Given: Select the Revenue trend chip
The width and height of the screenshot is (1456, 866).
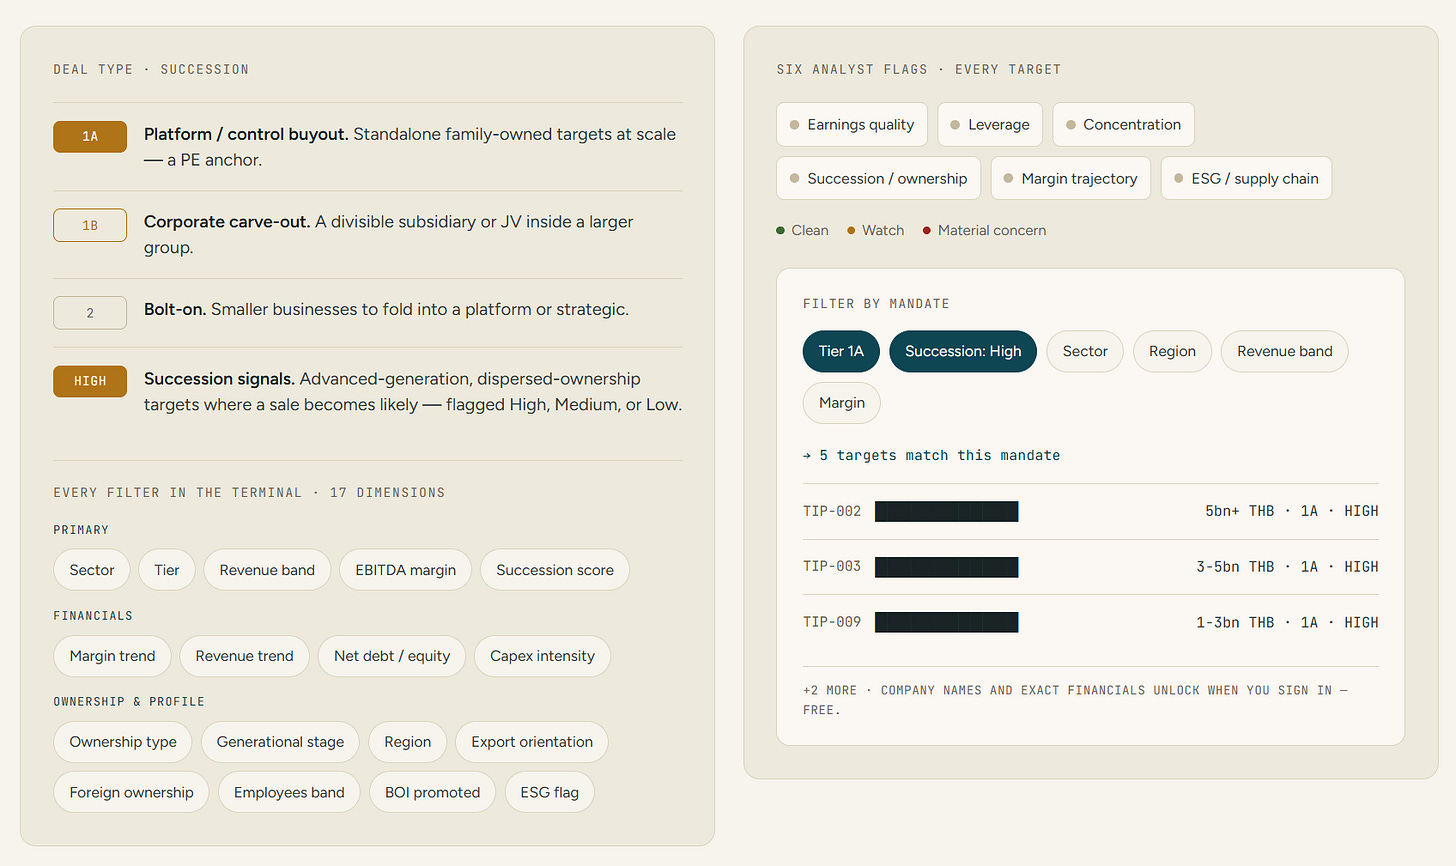Looking at the screenshot, I should [245, 656].
